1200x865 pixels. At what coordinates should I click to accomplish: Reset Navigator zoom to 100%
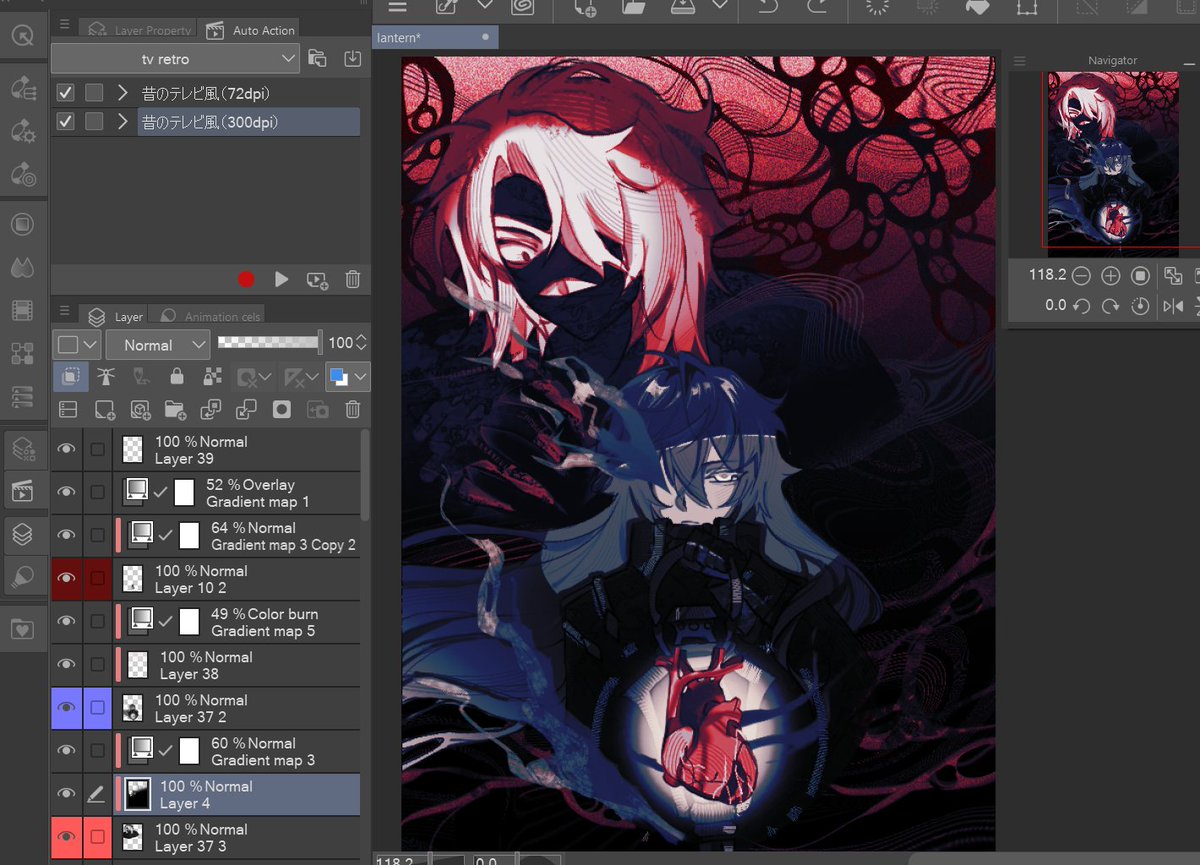[1140, 275]
